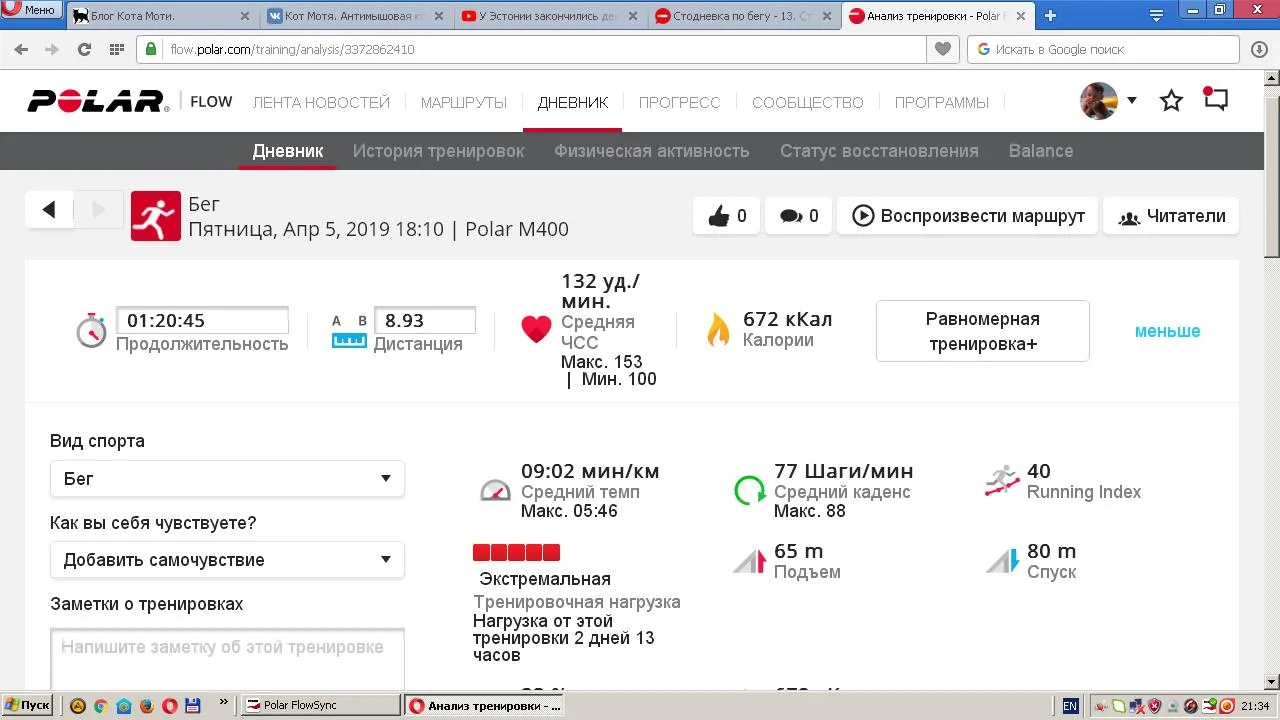1280x720 pixels.
Task: Launch Firefox from the quick launch bar
Action: click(x=147, y=705)
